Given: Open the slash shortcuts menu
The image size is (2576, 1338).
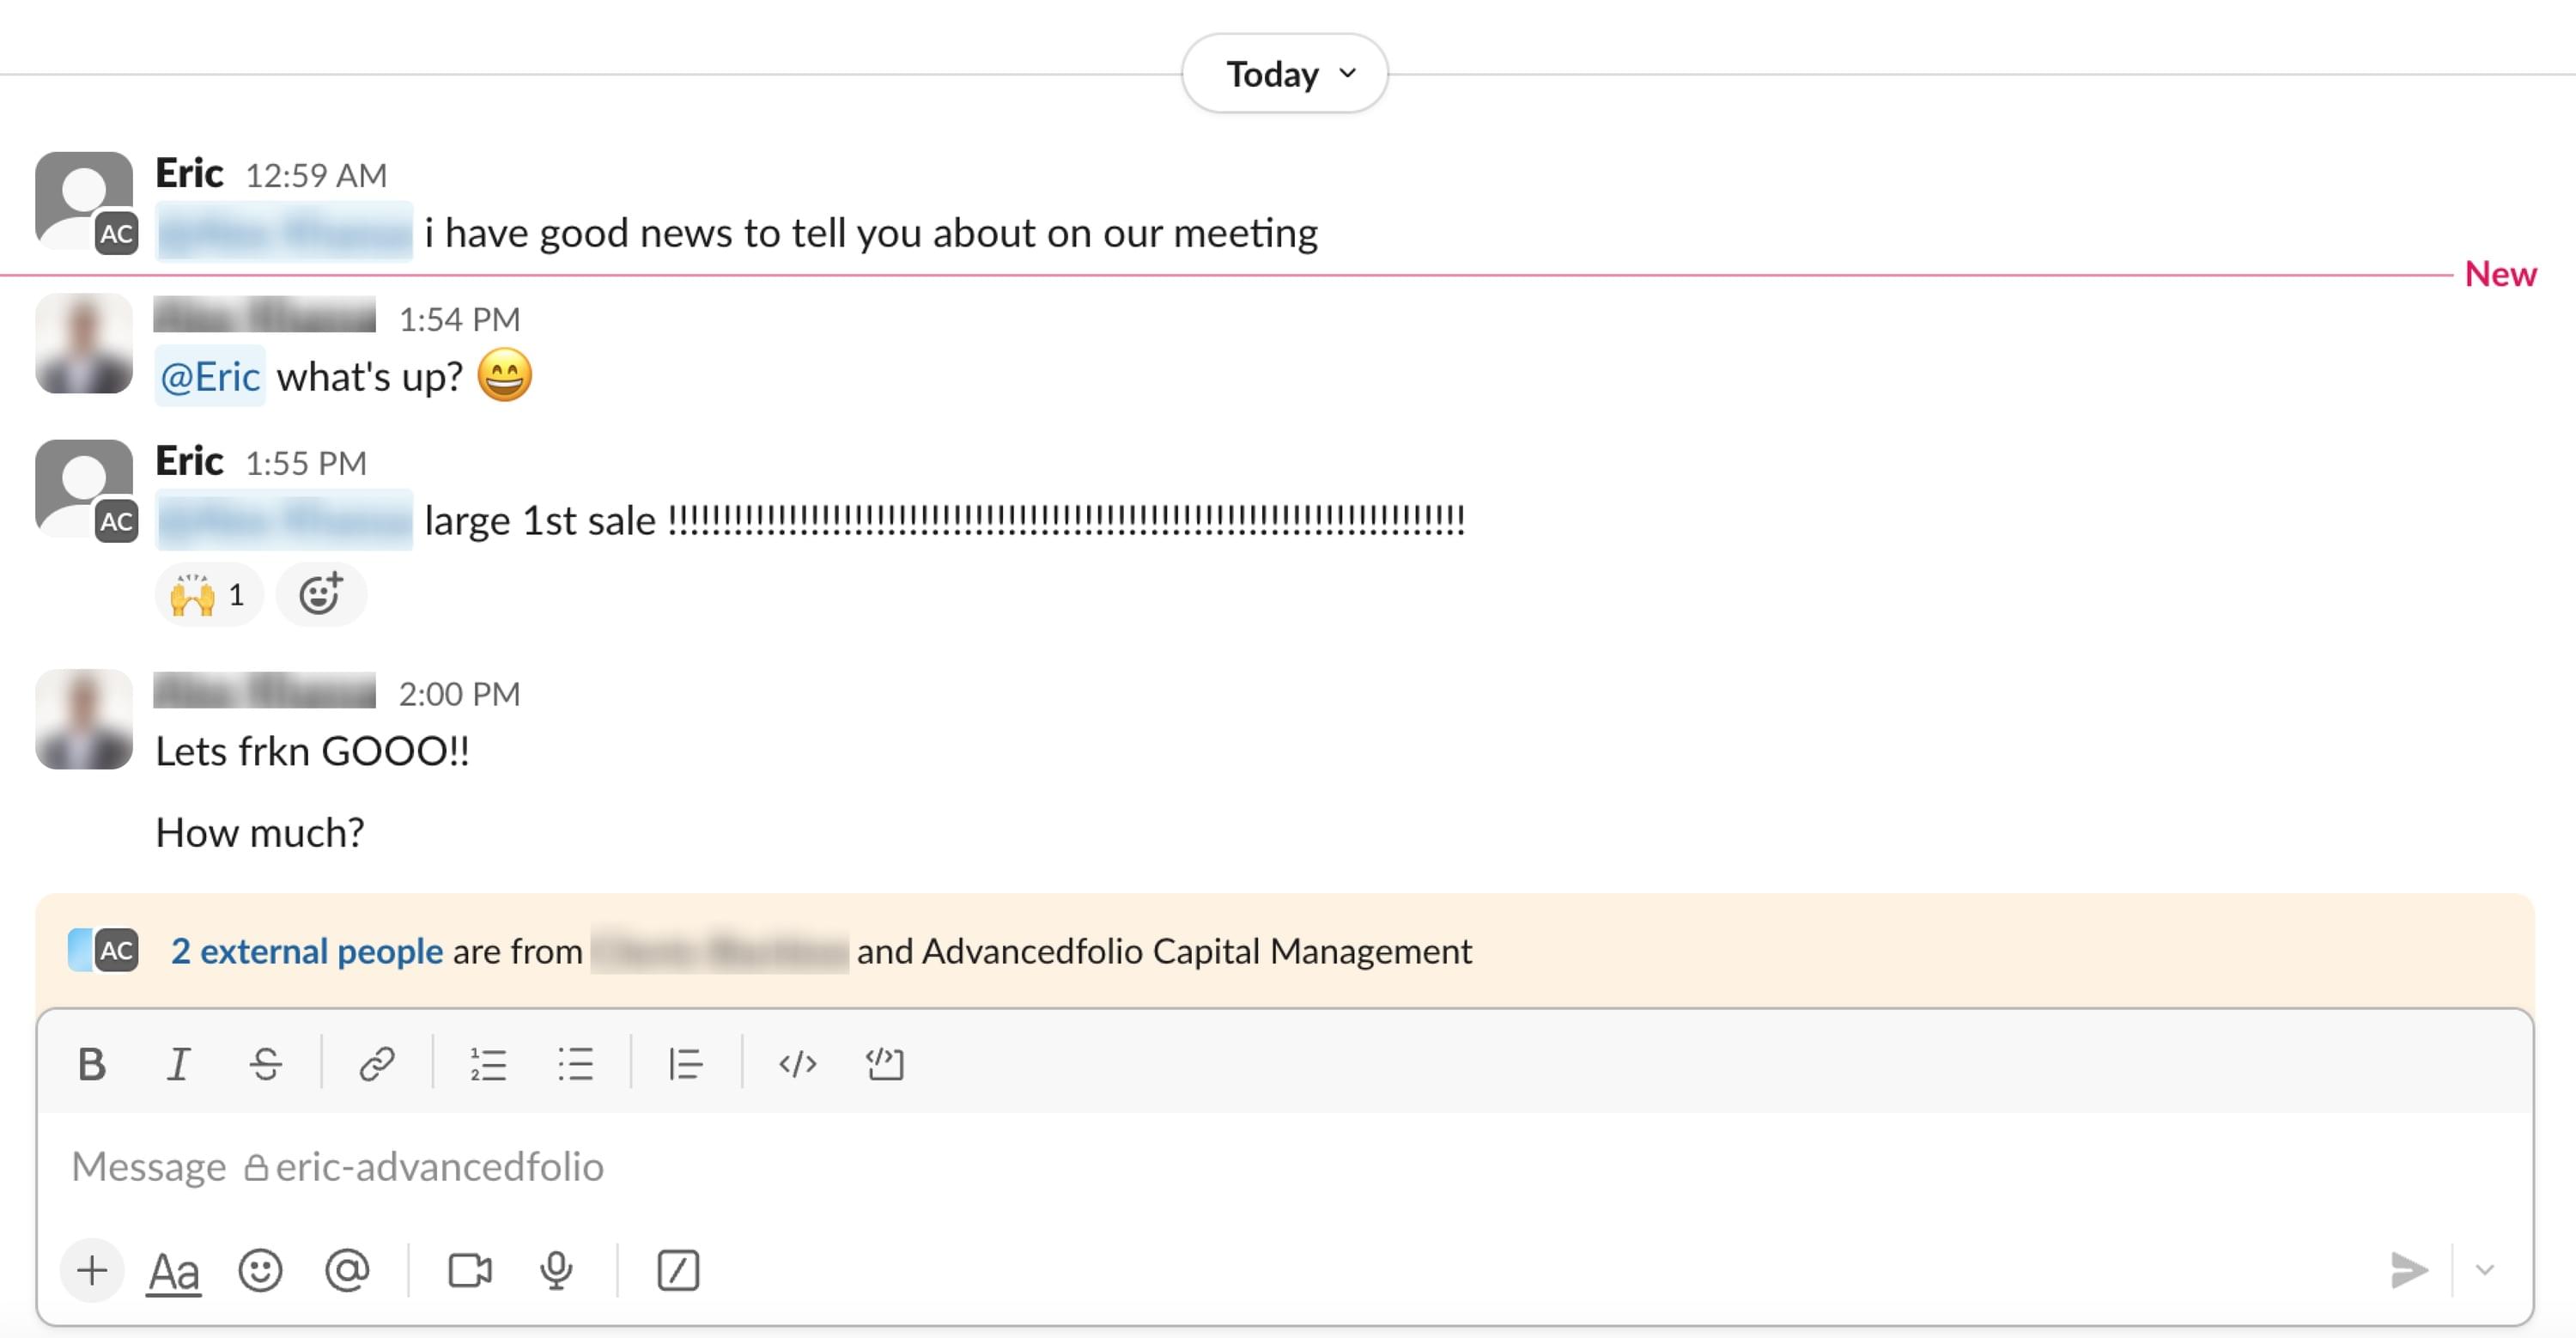Looking at the screenshot, I should (678, 1271).
